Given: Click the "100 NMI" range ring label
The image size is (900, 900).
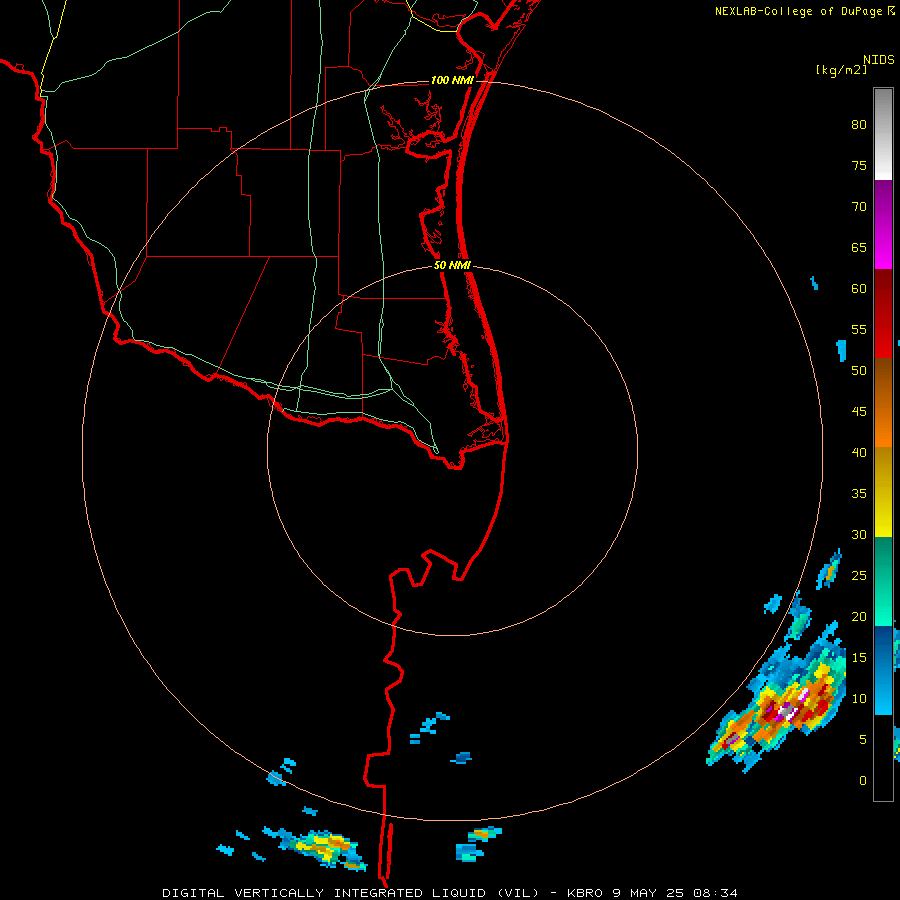Looking at the screenshot, I should point(452,80).
